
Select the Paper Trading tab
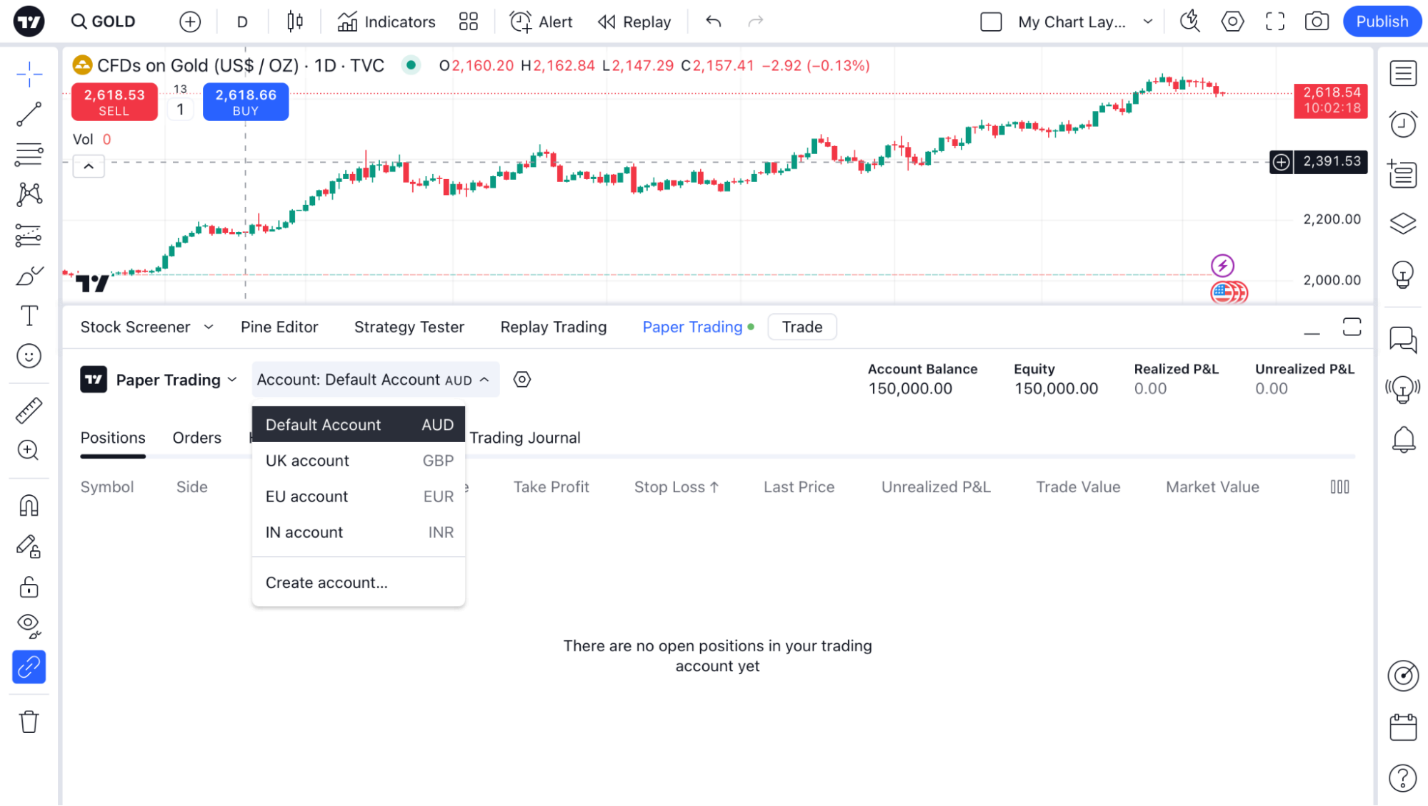pos(698,327)
